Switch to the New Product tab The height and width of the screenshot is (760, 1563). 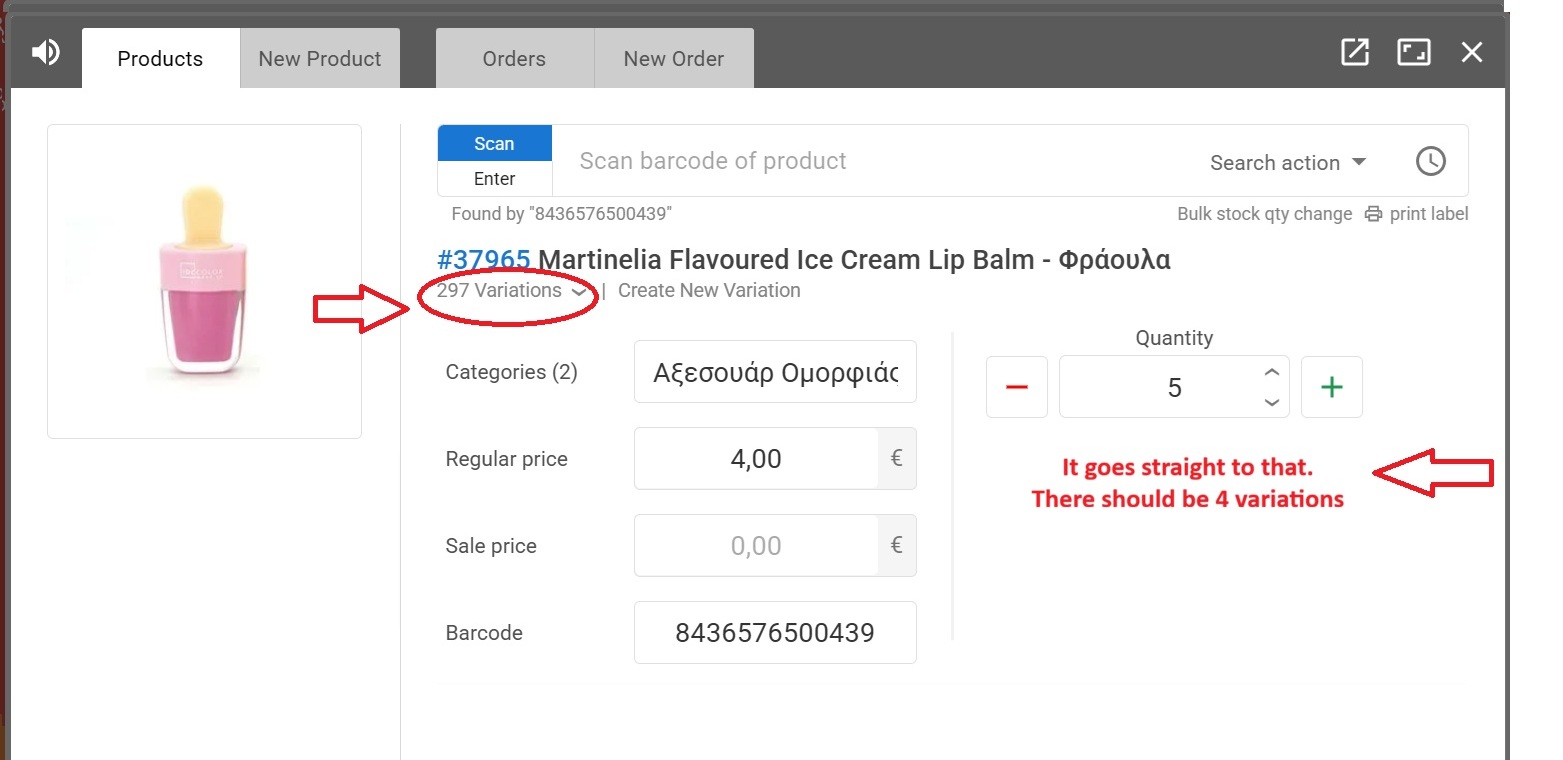click(319, 59)
